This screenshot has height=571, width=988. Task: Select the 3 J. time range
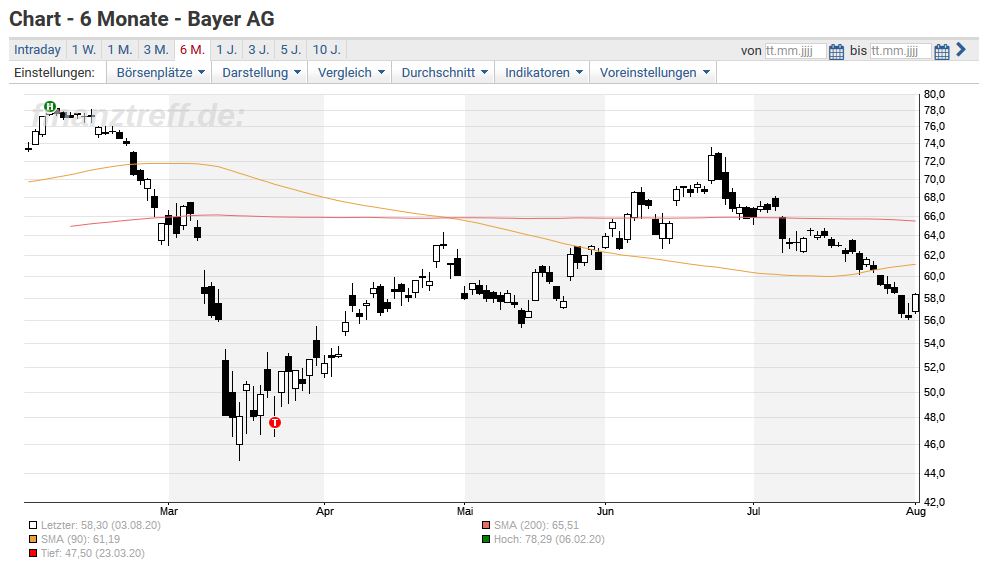(258, 49)
